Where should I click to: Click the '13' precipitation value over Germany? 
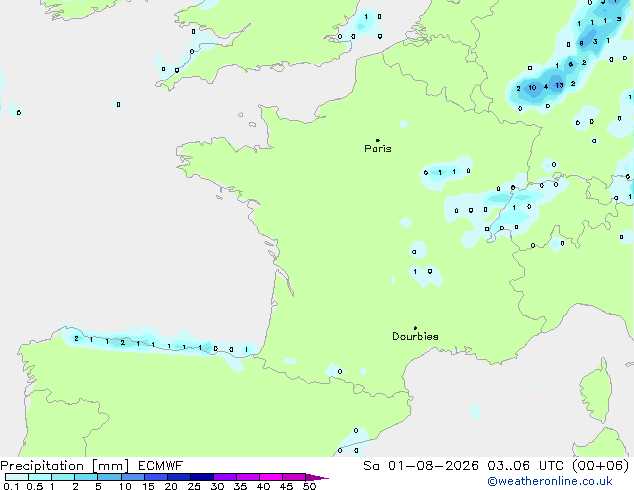pos(559,85)
